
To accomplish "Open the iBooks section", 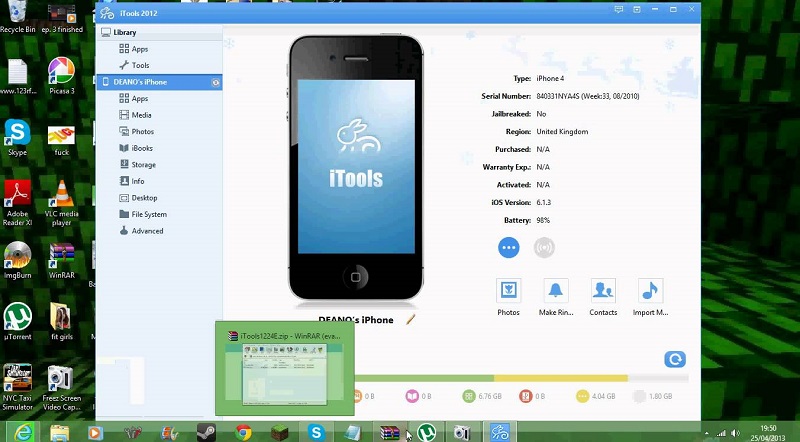I will 136,148.
